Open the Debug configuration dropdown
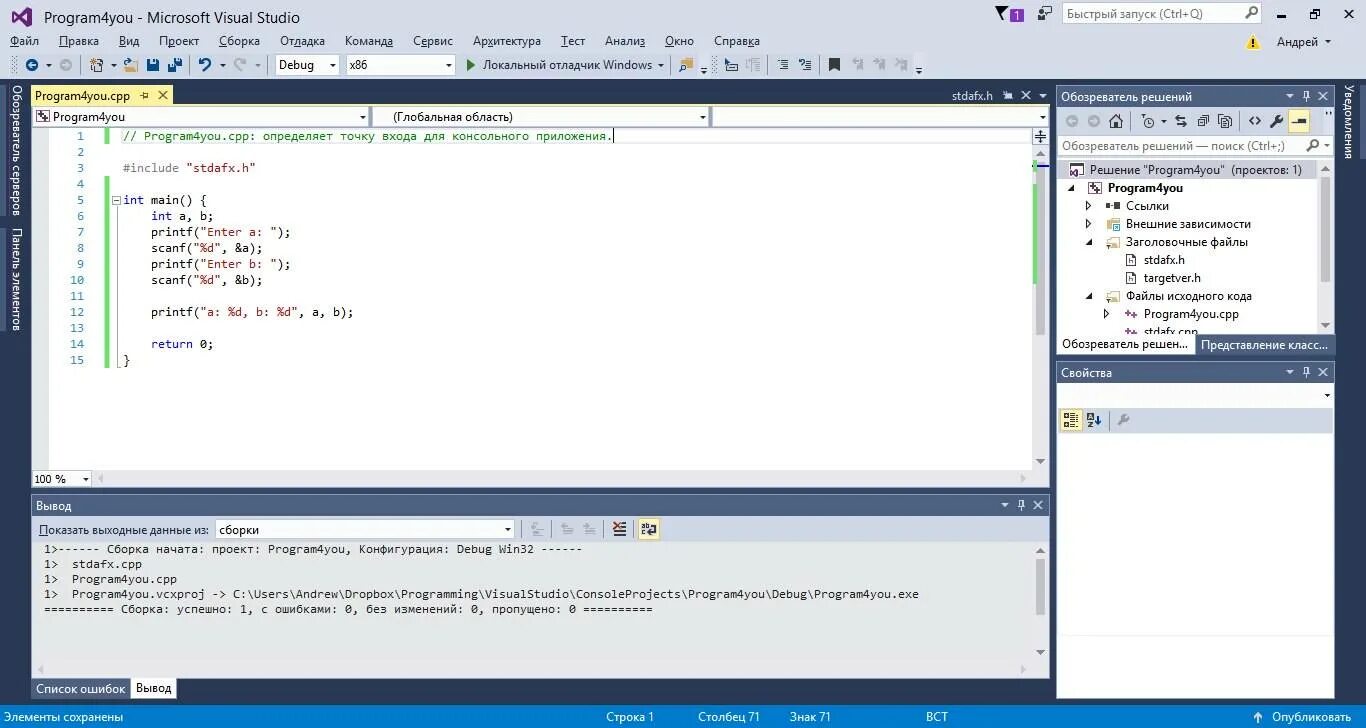 308,65
